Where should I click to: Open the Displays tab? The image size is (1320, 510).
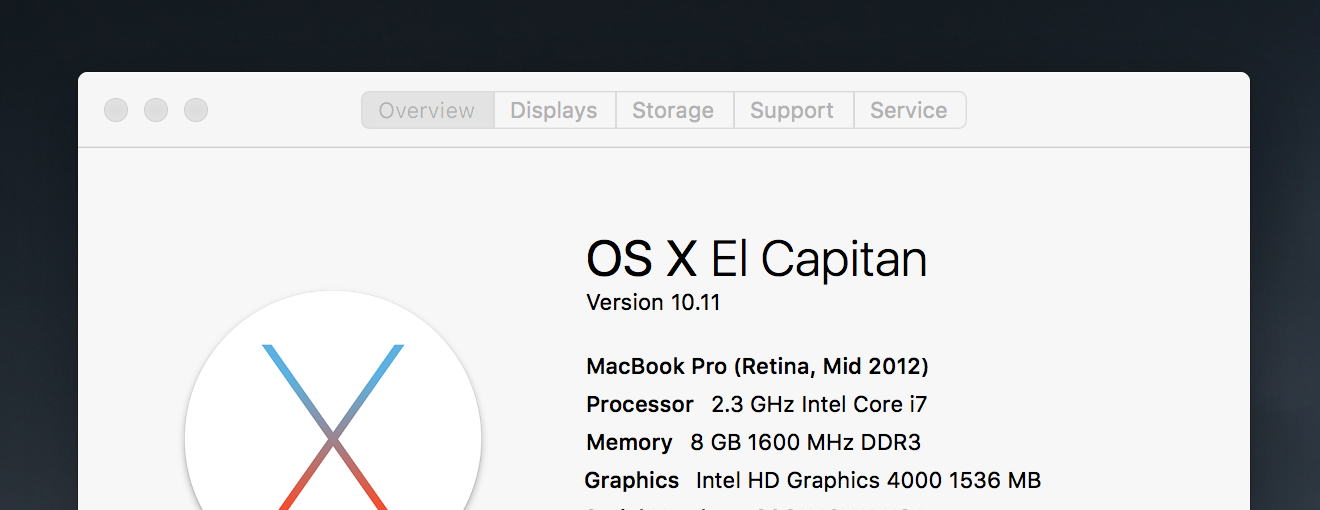pyautogui.click(x=554, y=110)
